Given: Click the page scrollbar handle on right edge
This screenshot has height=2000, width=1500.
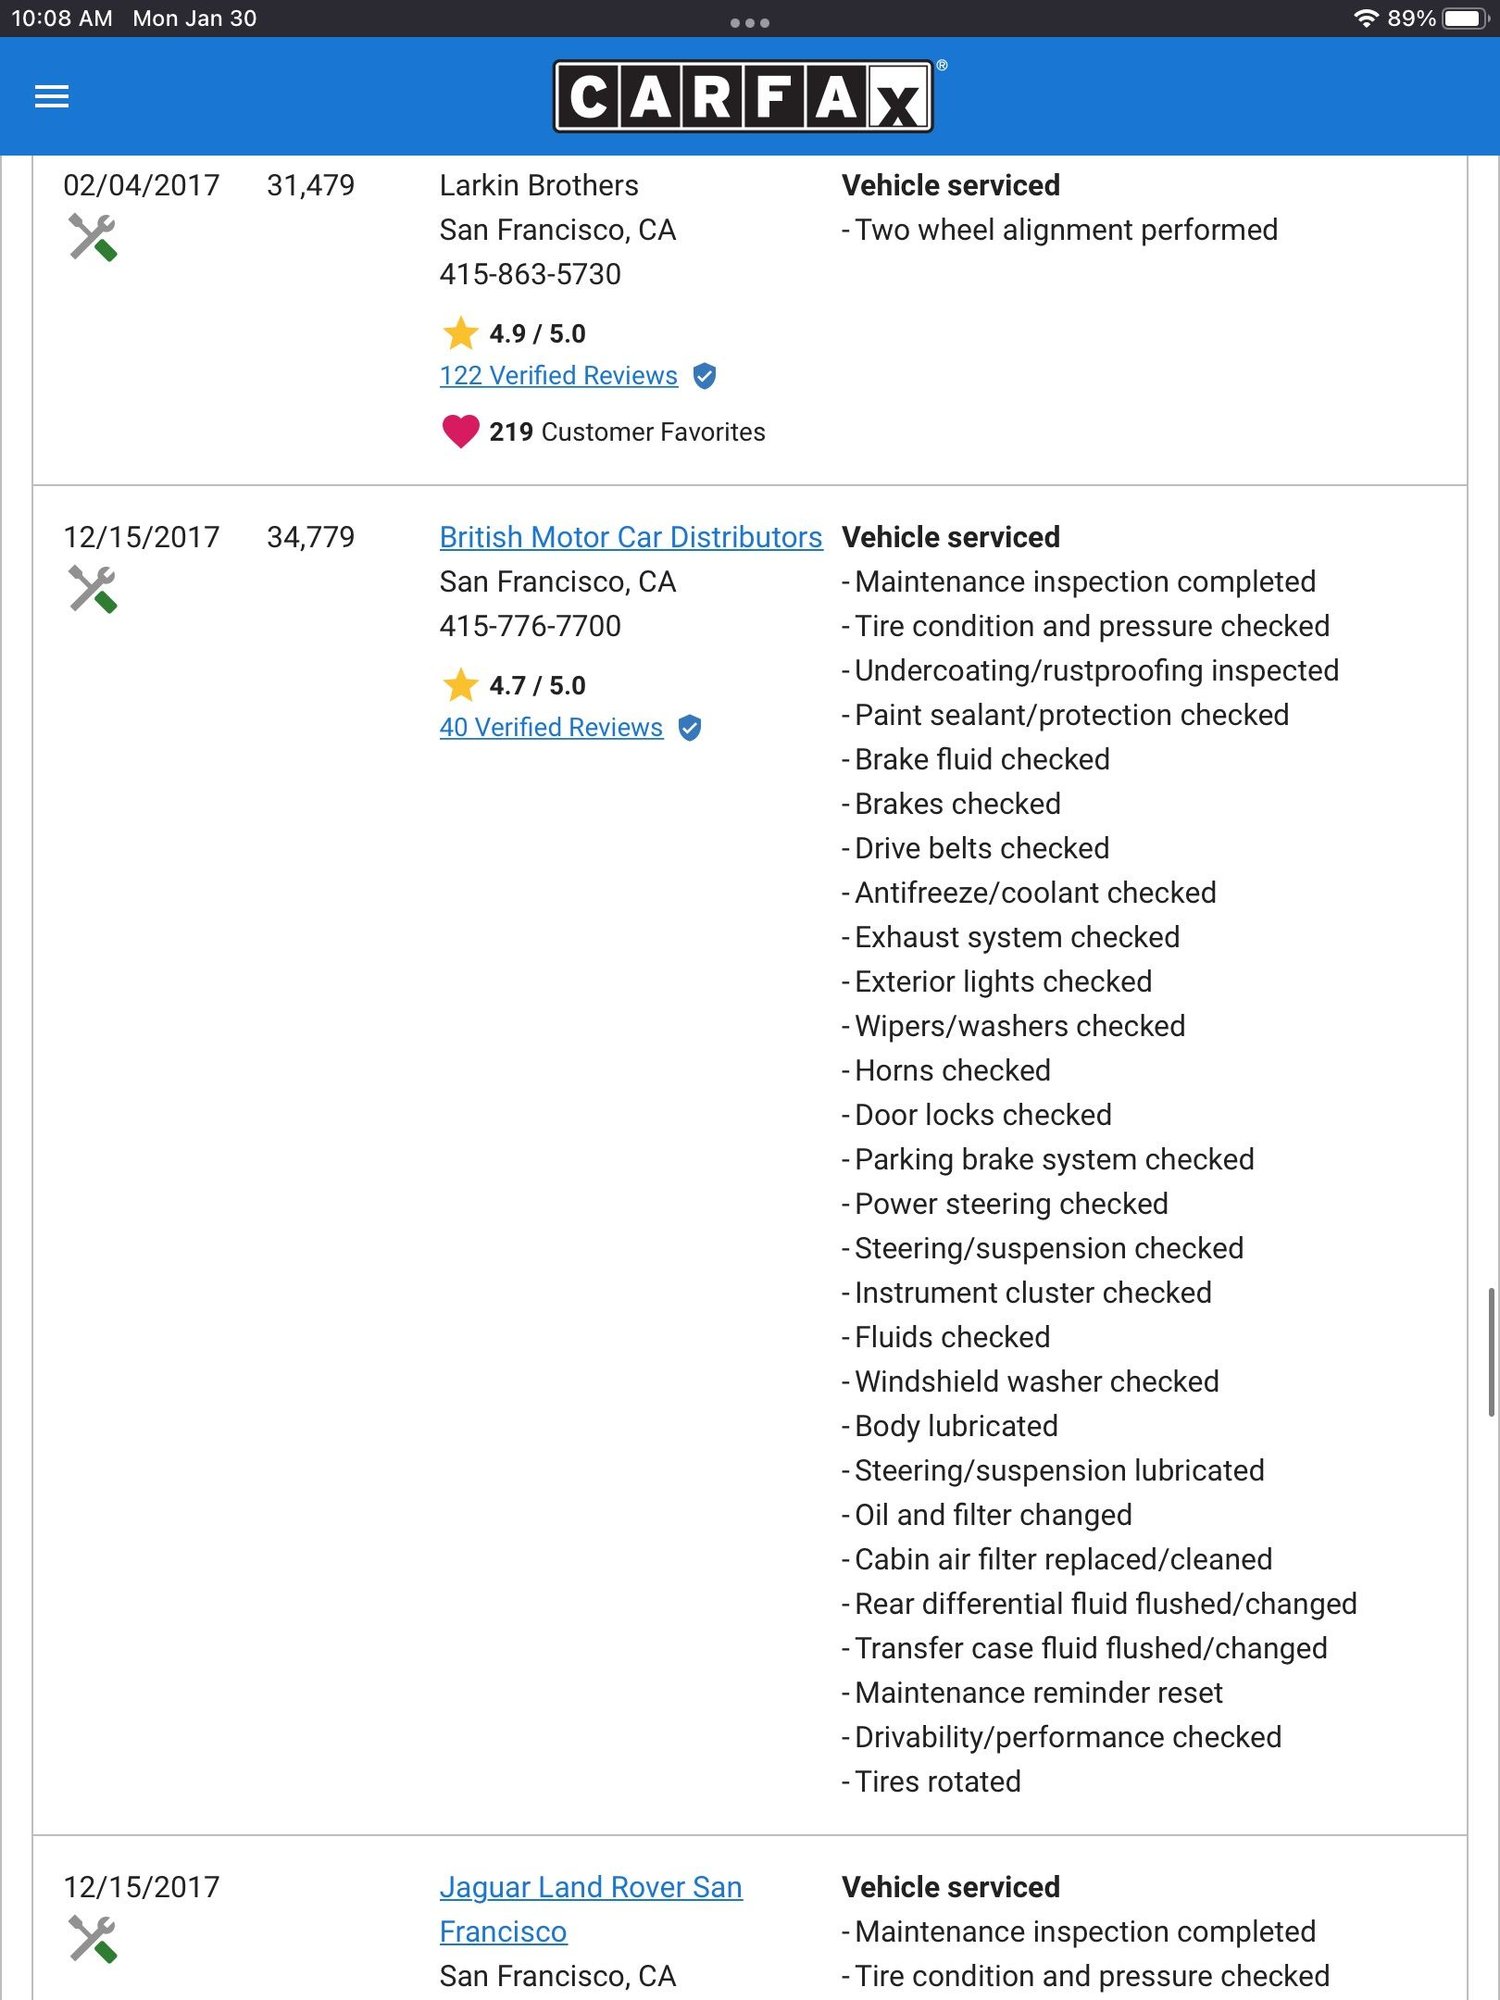Looking at the screenshot, I should (1491, 1352).
